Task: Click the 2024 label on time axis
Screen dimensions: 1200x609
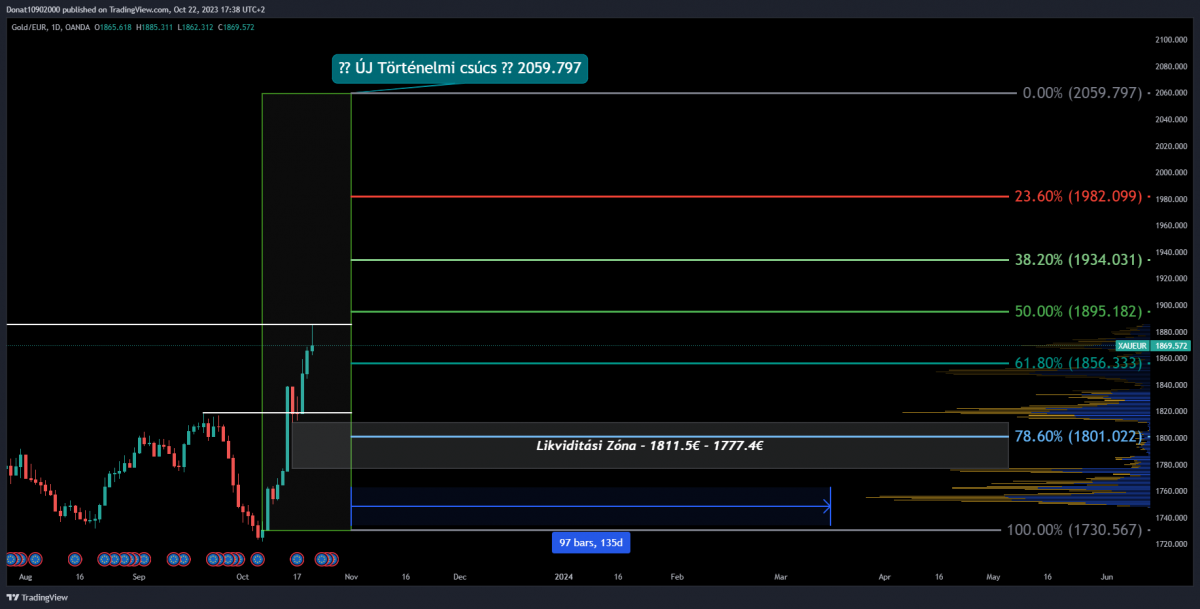Action: tap(564, 577)
